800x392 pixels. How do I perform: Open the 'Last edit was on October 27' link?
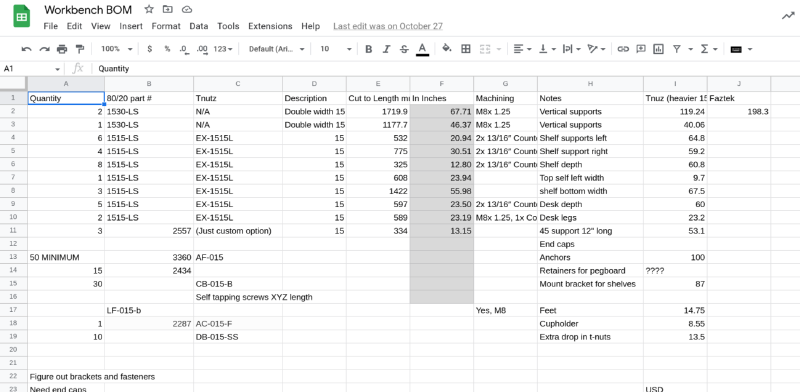coord(388,26)
